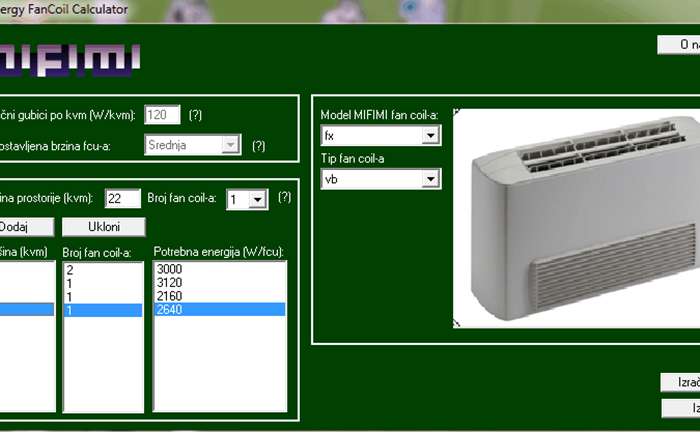Click the MIFIMI logo
The height and width of the screenshot is (432, 700).
coord(68,59)
